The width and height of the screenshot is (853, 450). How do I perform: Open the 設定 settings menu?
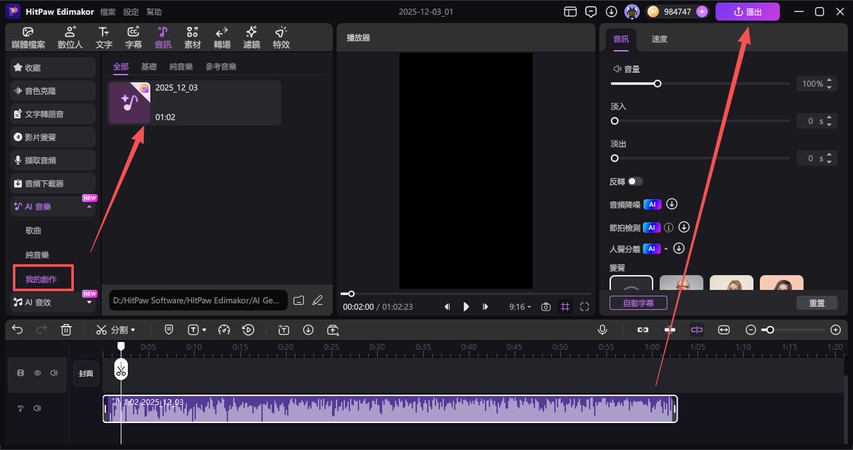pos(131,11)
